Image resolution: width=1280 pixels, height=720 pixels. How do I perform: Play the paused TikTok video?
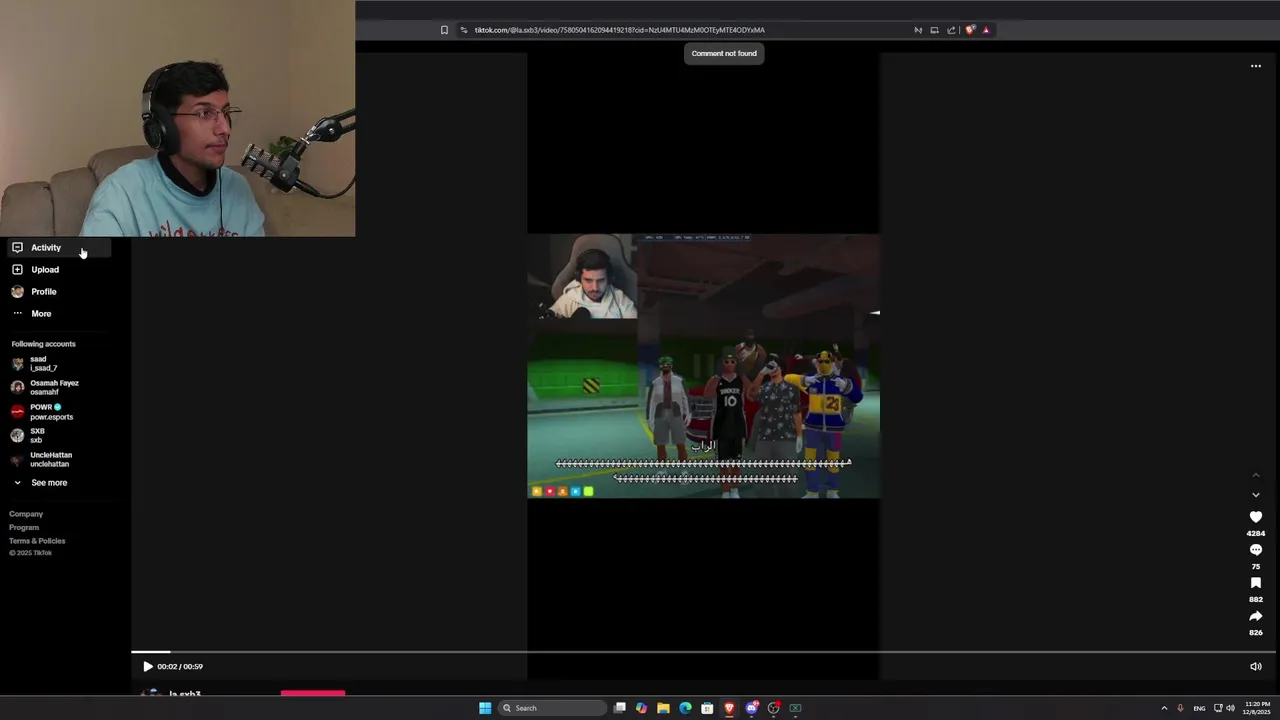(x=148, y=666)
